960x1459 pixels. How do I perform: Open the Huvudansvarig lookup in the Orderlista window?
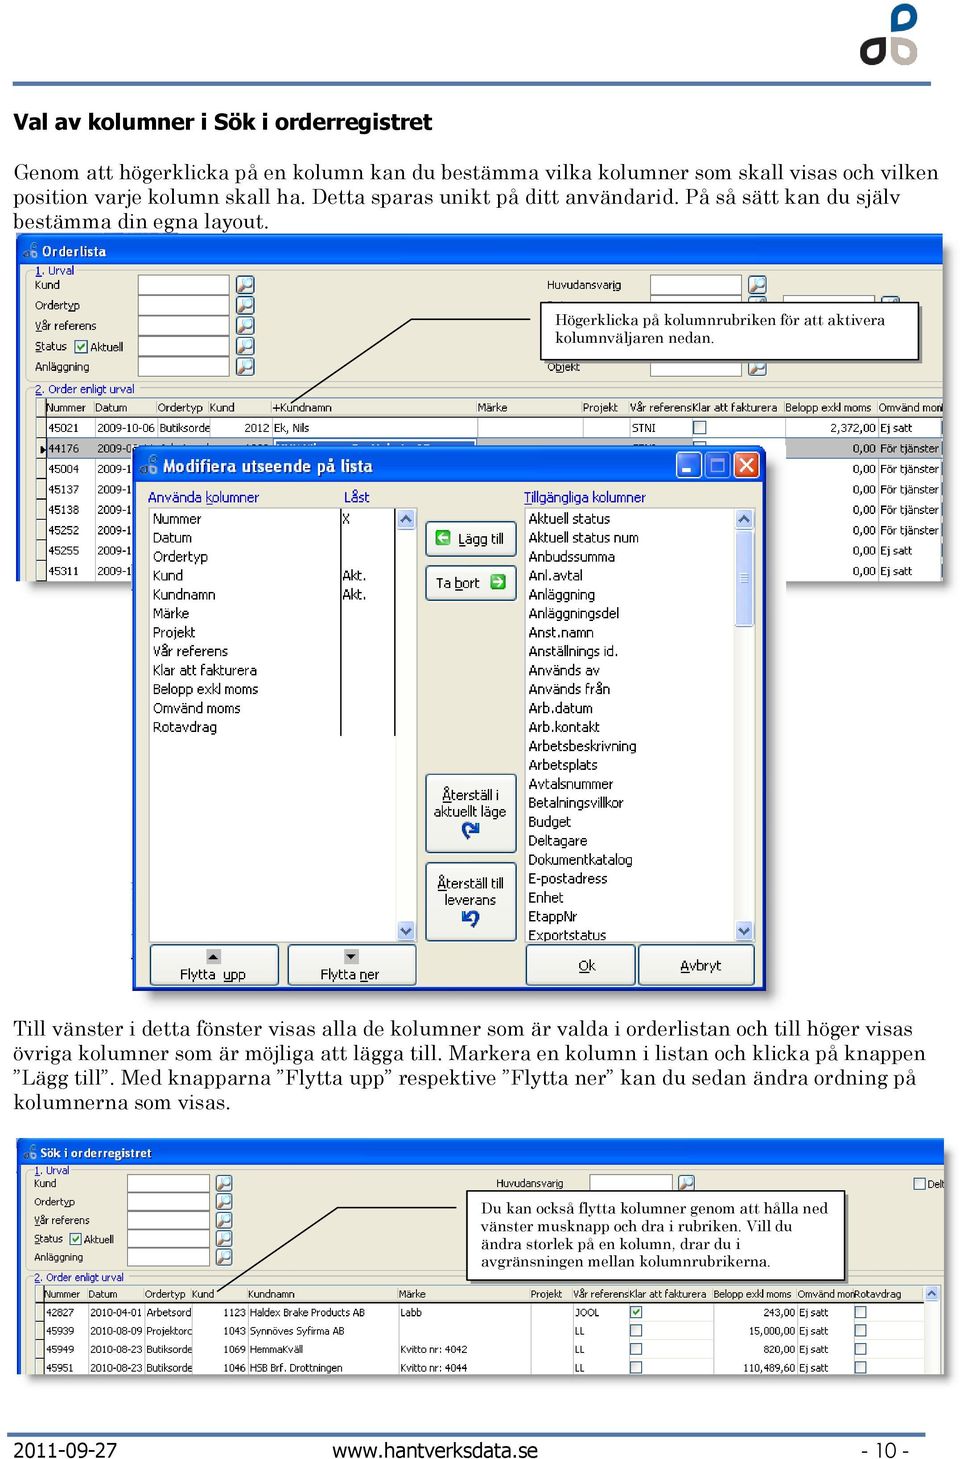(x=757, y=285)
